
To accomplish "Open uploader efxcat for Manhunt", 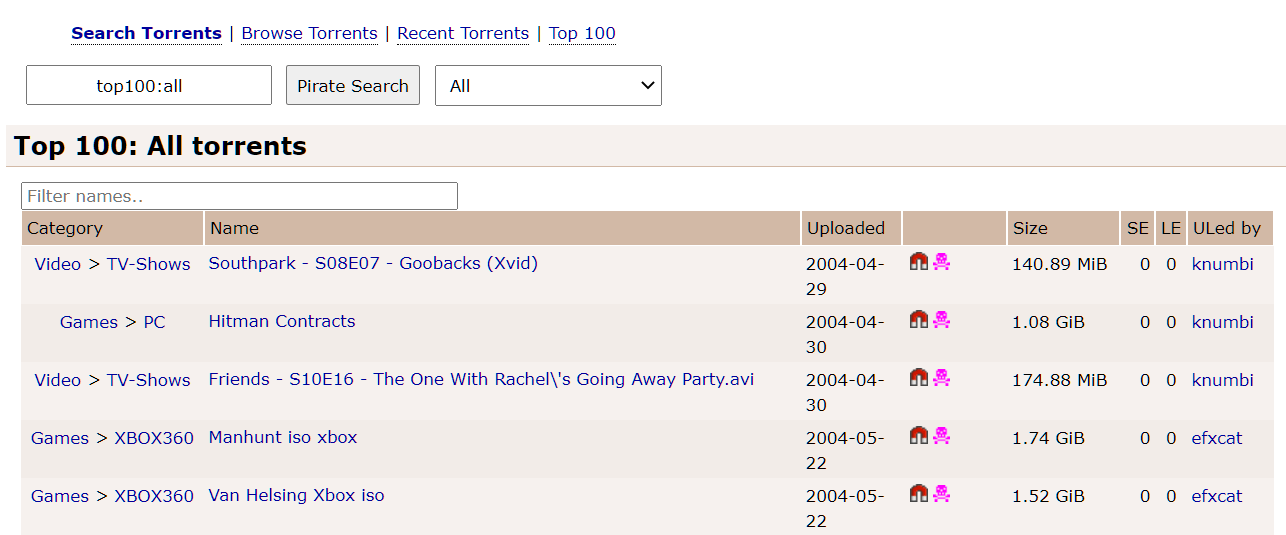I will click(1217, 438).
